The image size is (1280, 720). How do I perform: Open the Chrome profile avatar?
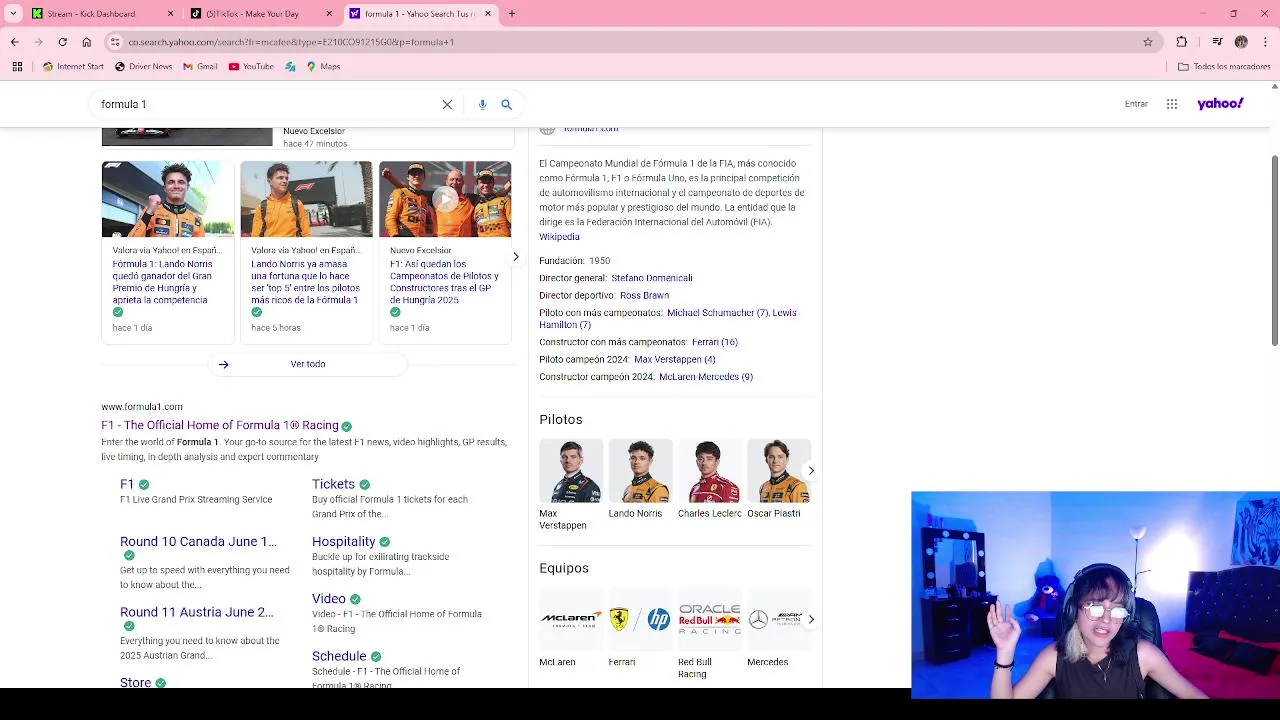1241,42
